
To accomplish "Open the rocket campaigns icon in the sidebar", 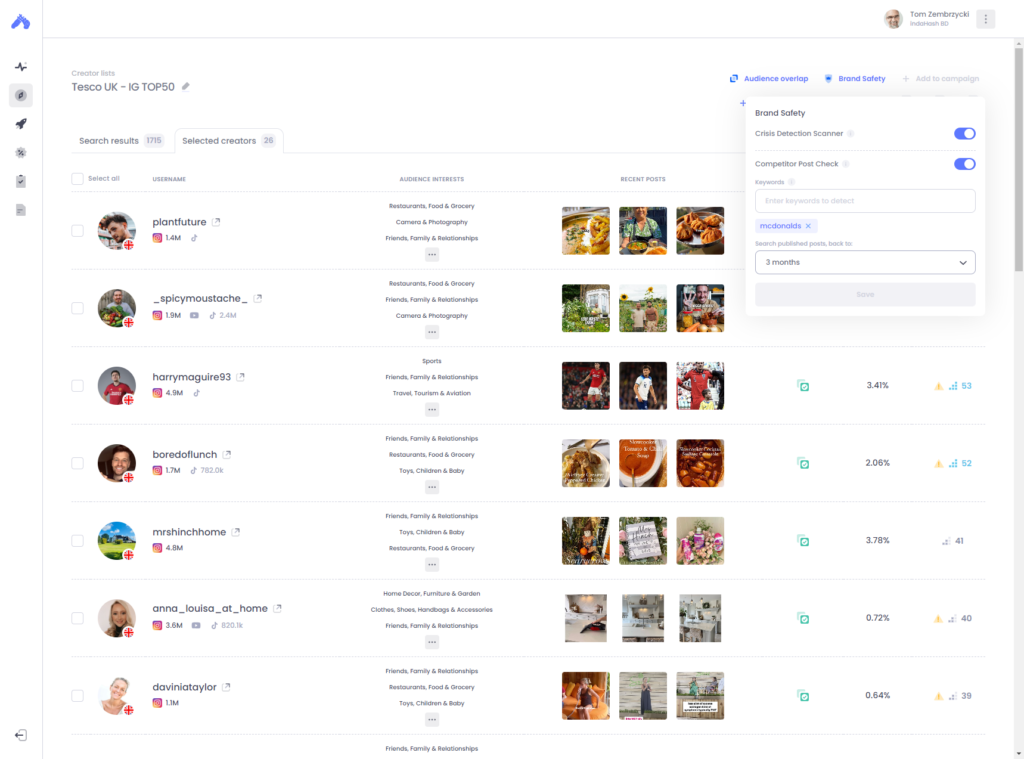I will 21,123.
